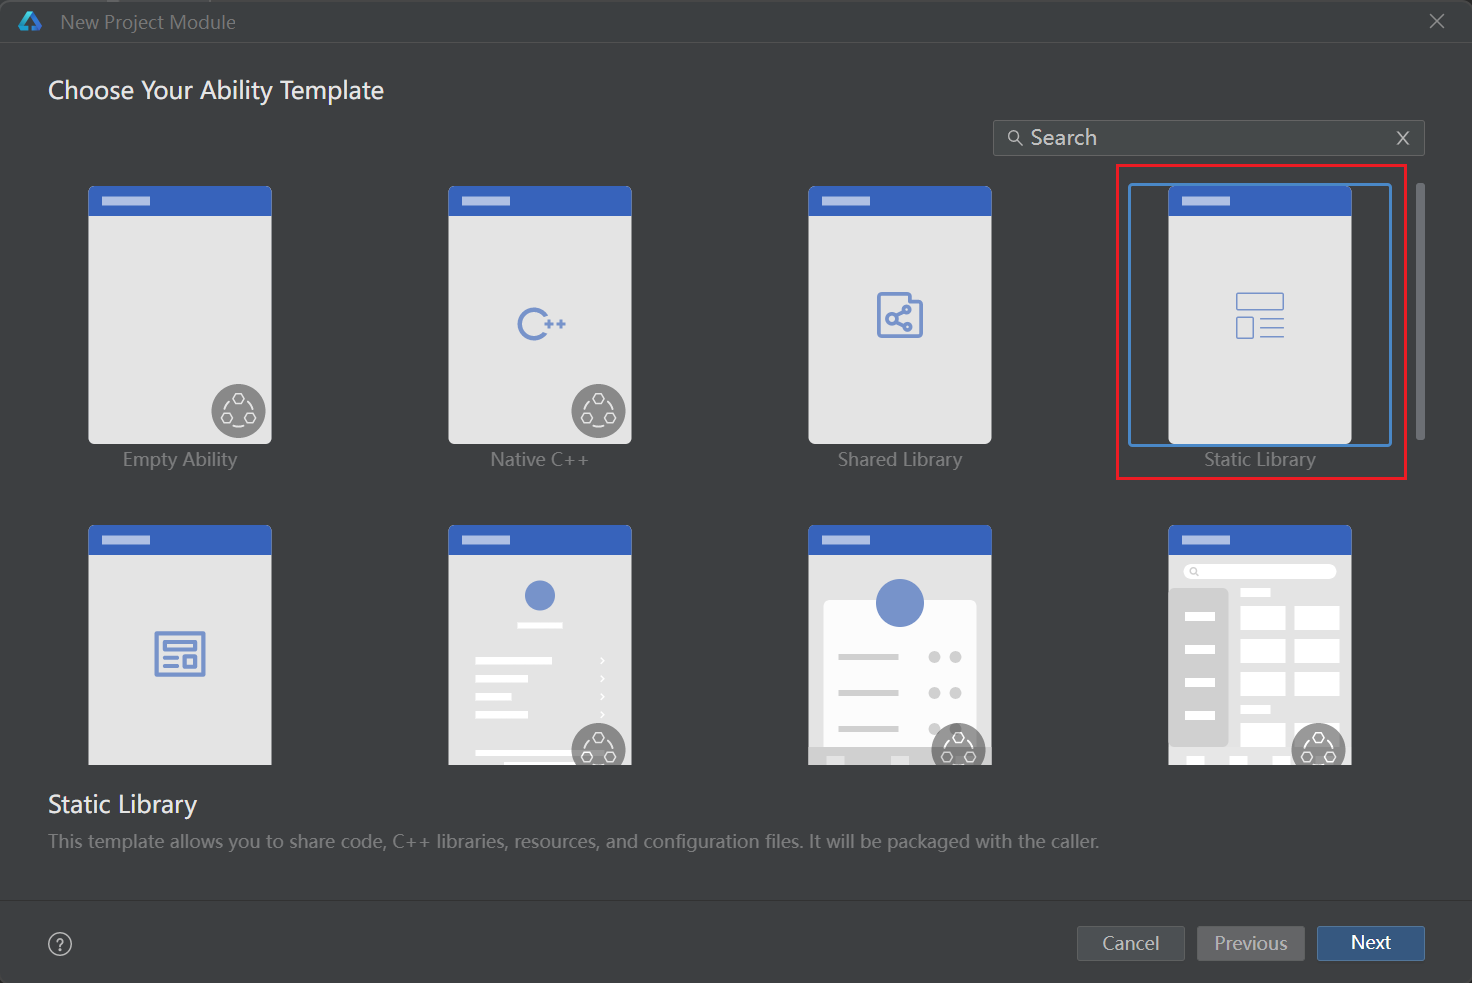Pick the Static Library template card
Viewport: 1472px width, 983px height.
point(1260,315)
